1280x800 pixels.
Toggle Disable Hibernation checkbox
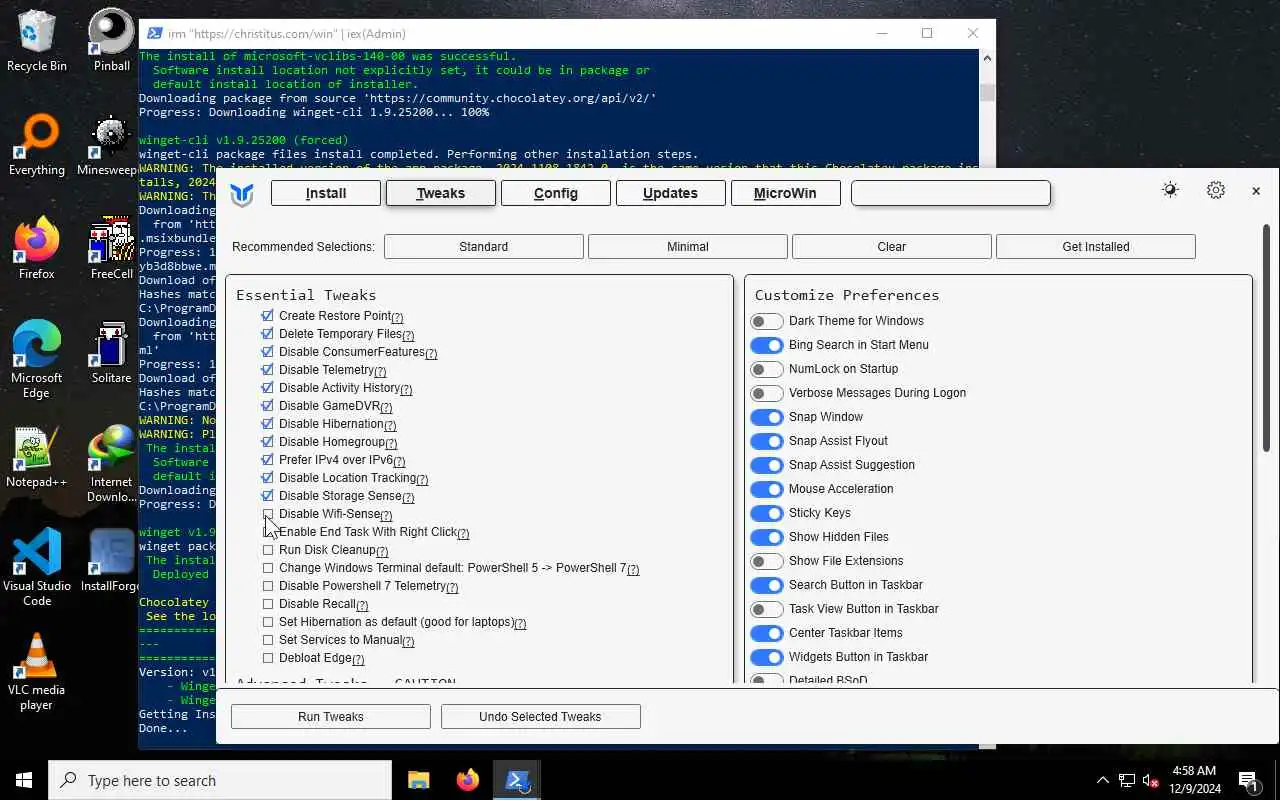pyautogui.click(x=268, y=424)
